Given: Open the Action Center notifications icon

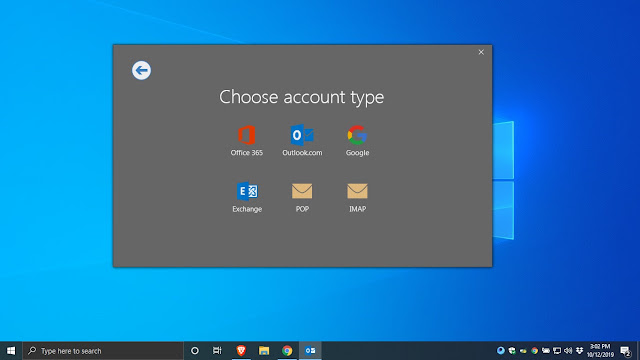Looking at the screenshot, I should [625, 351].
